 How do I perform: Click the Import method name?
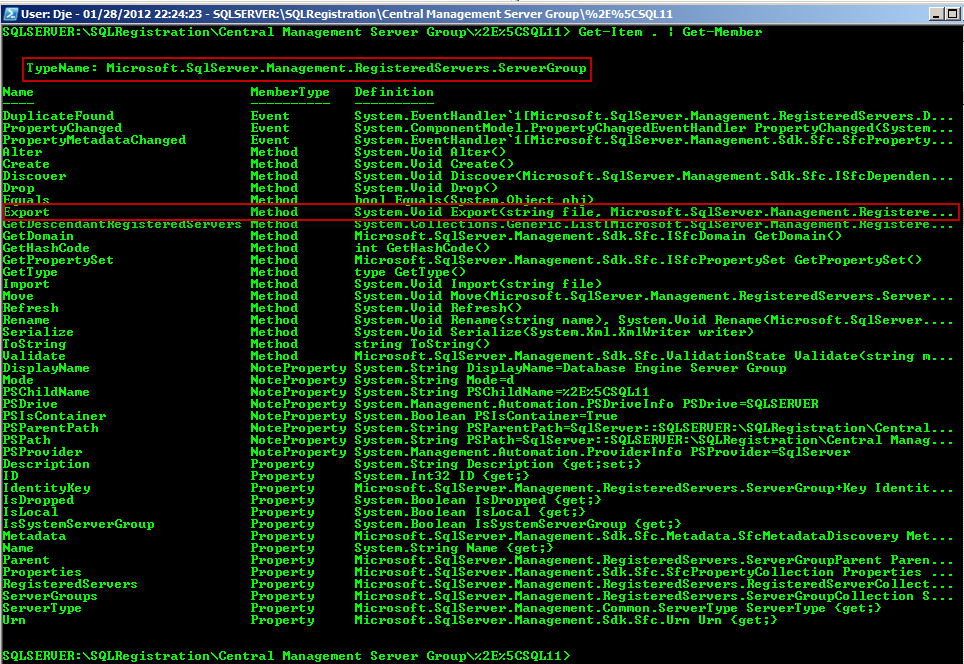pos(26,284)
